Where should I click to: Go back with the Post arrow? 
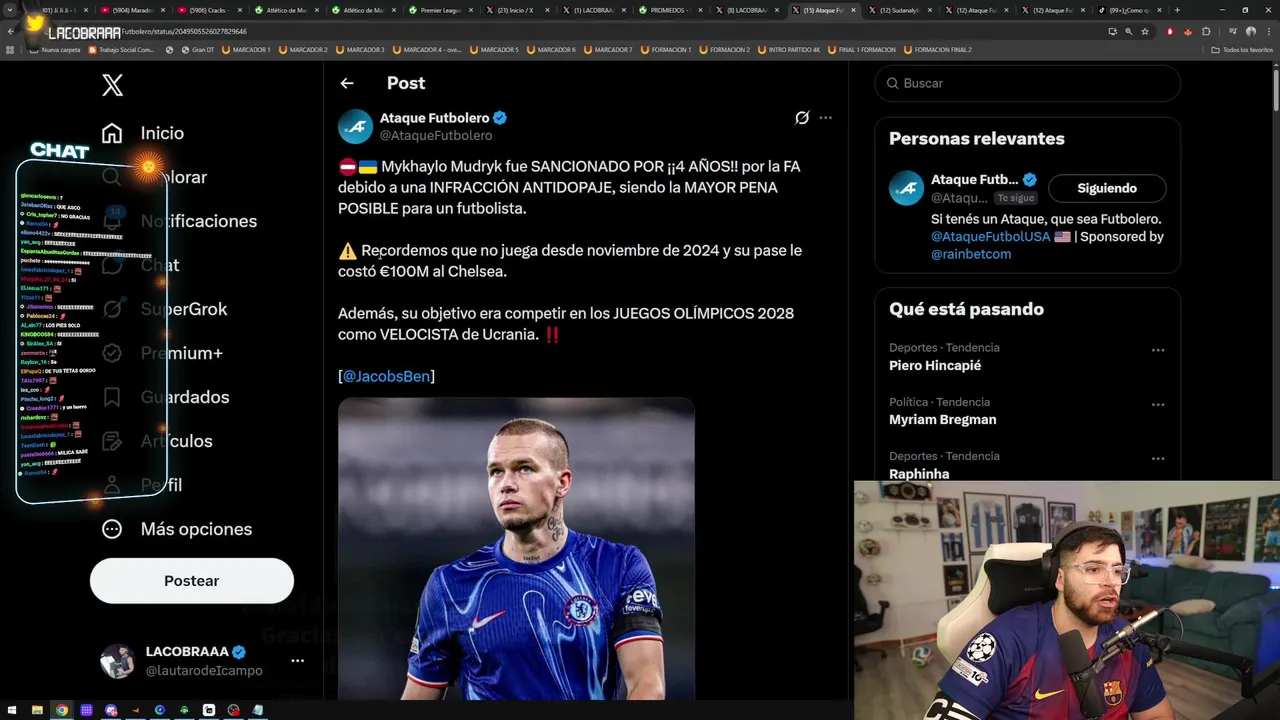click(x=347, y=83)
